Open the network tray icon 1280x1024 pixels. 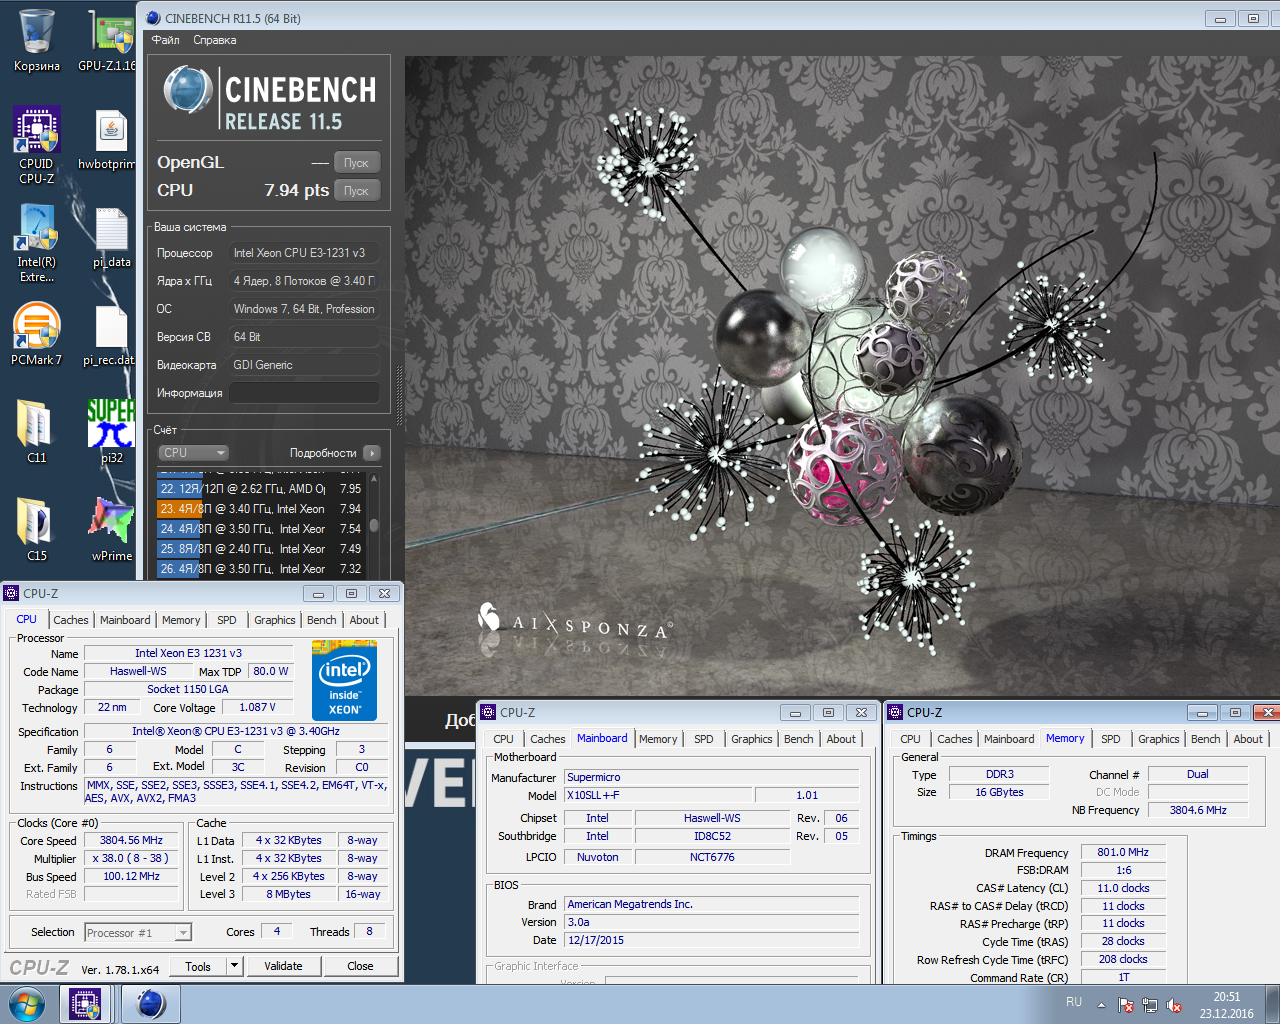click(1150, 1005)
